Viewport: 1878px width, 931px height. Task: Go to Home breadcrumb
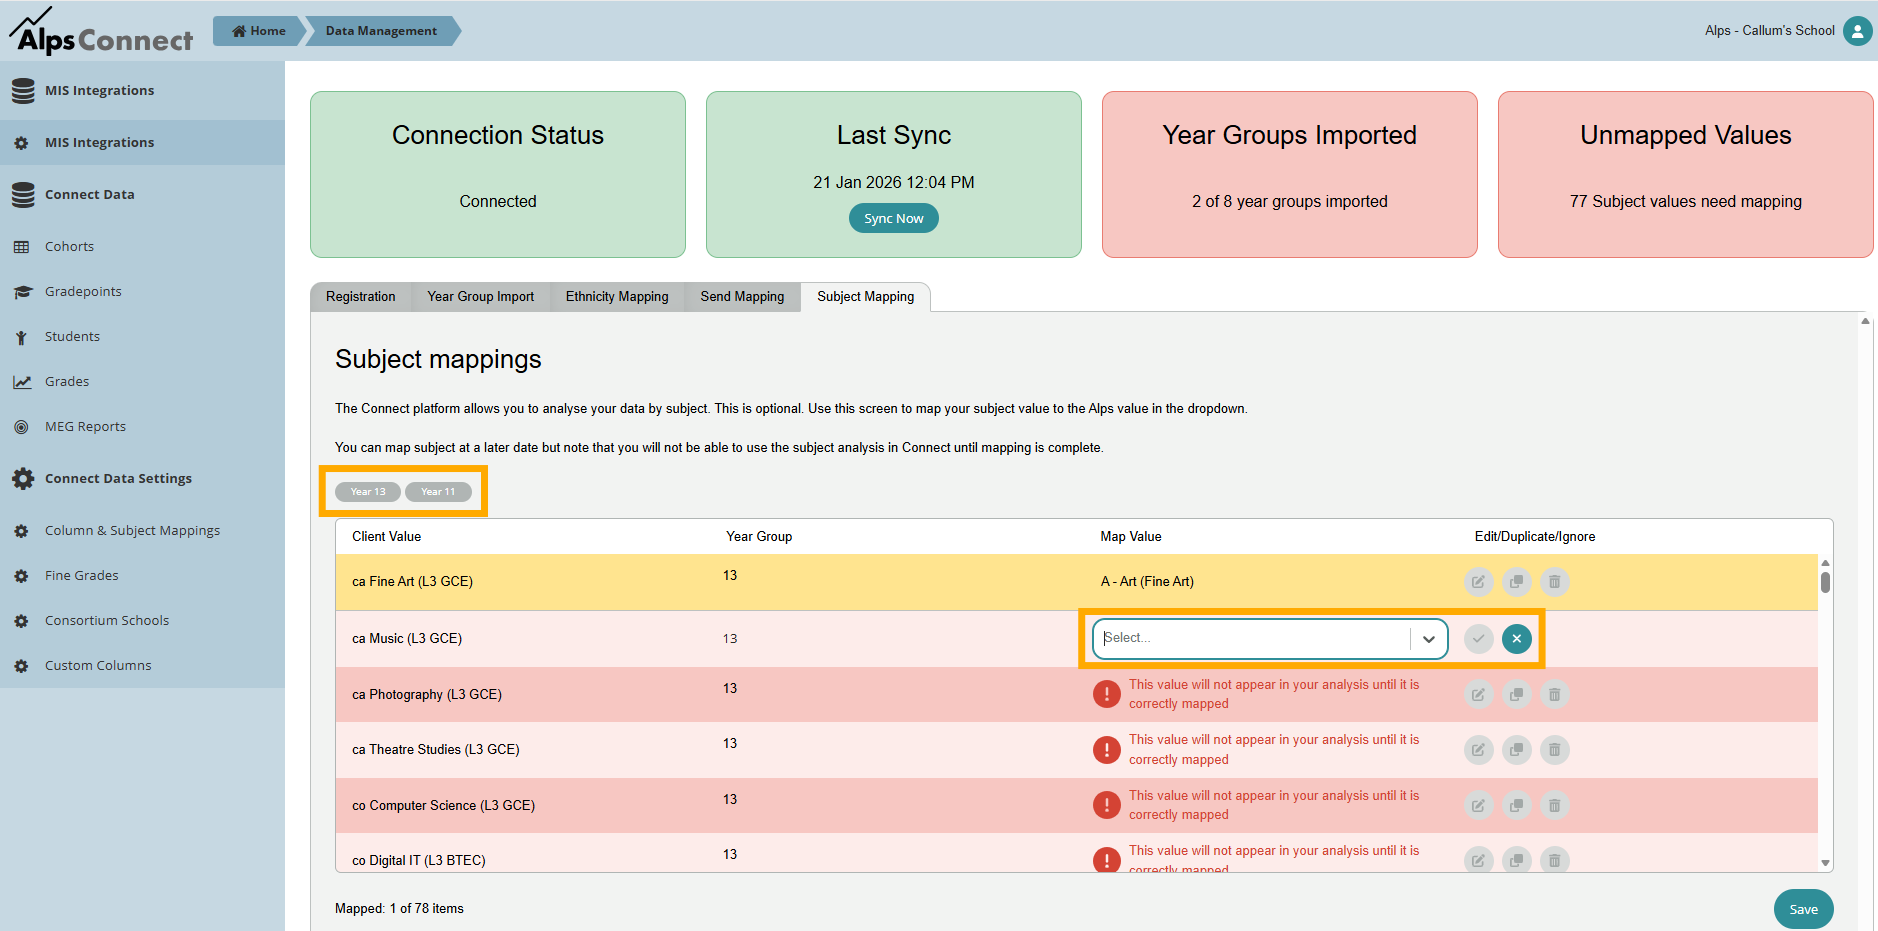(259, 31)
